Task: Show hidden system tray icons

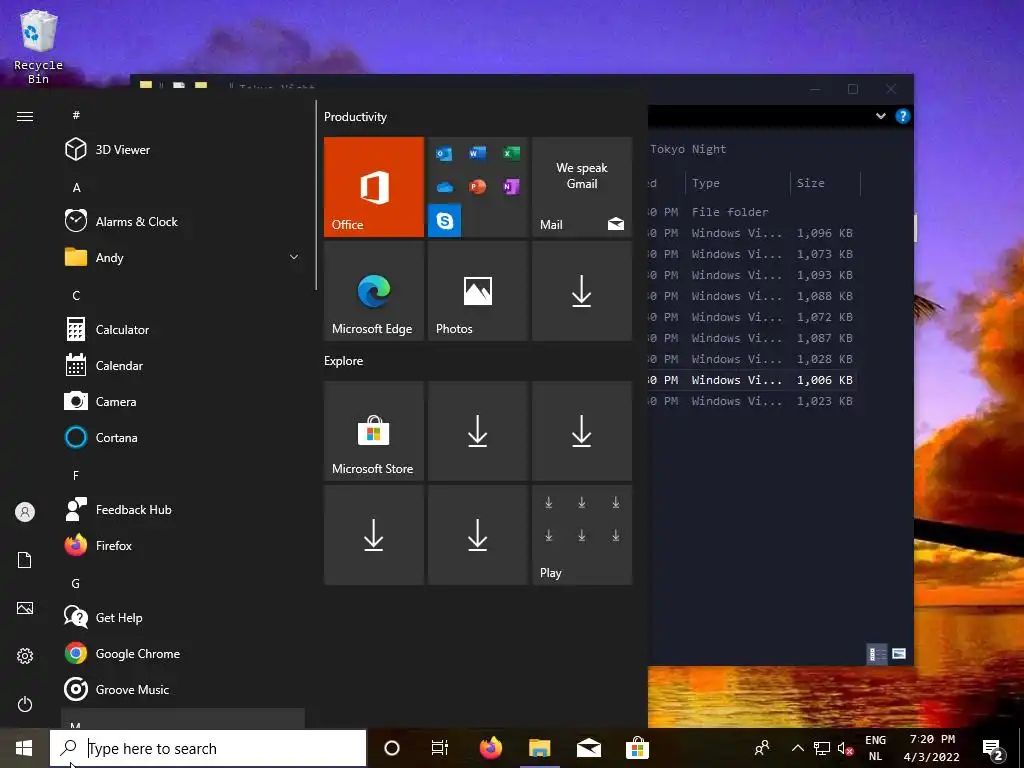Action: pos(797,748)
